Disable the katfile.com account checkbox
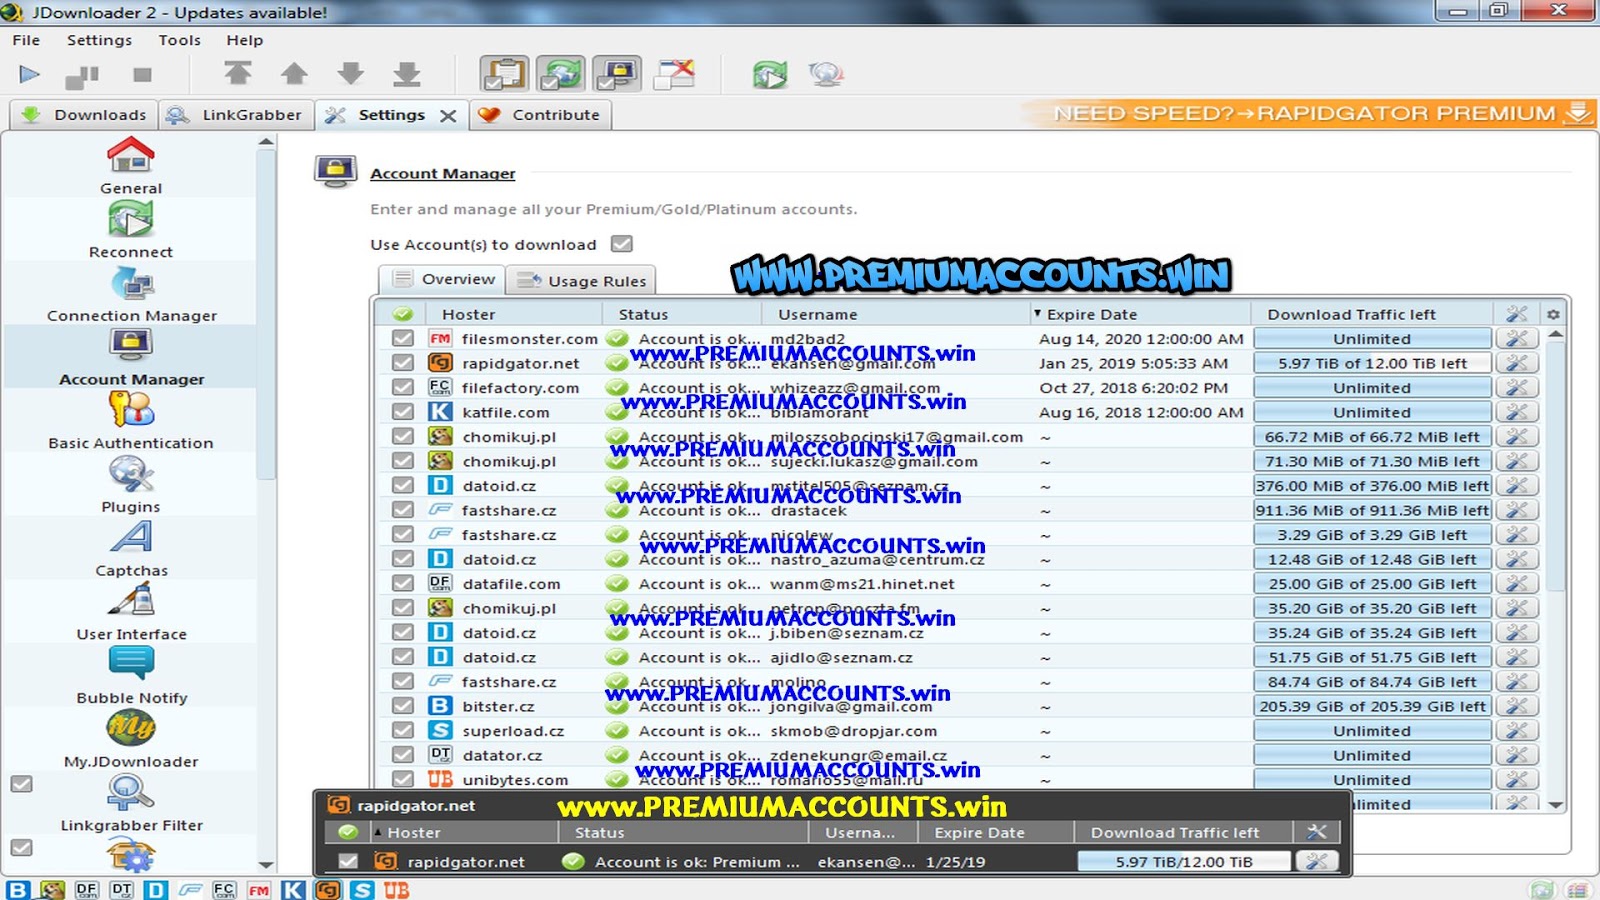 point(402,411)
